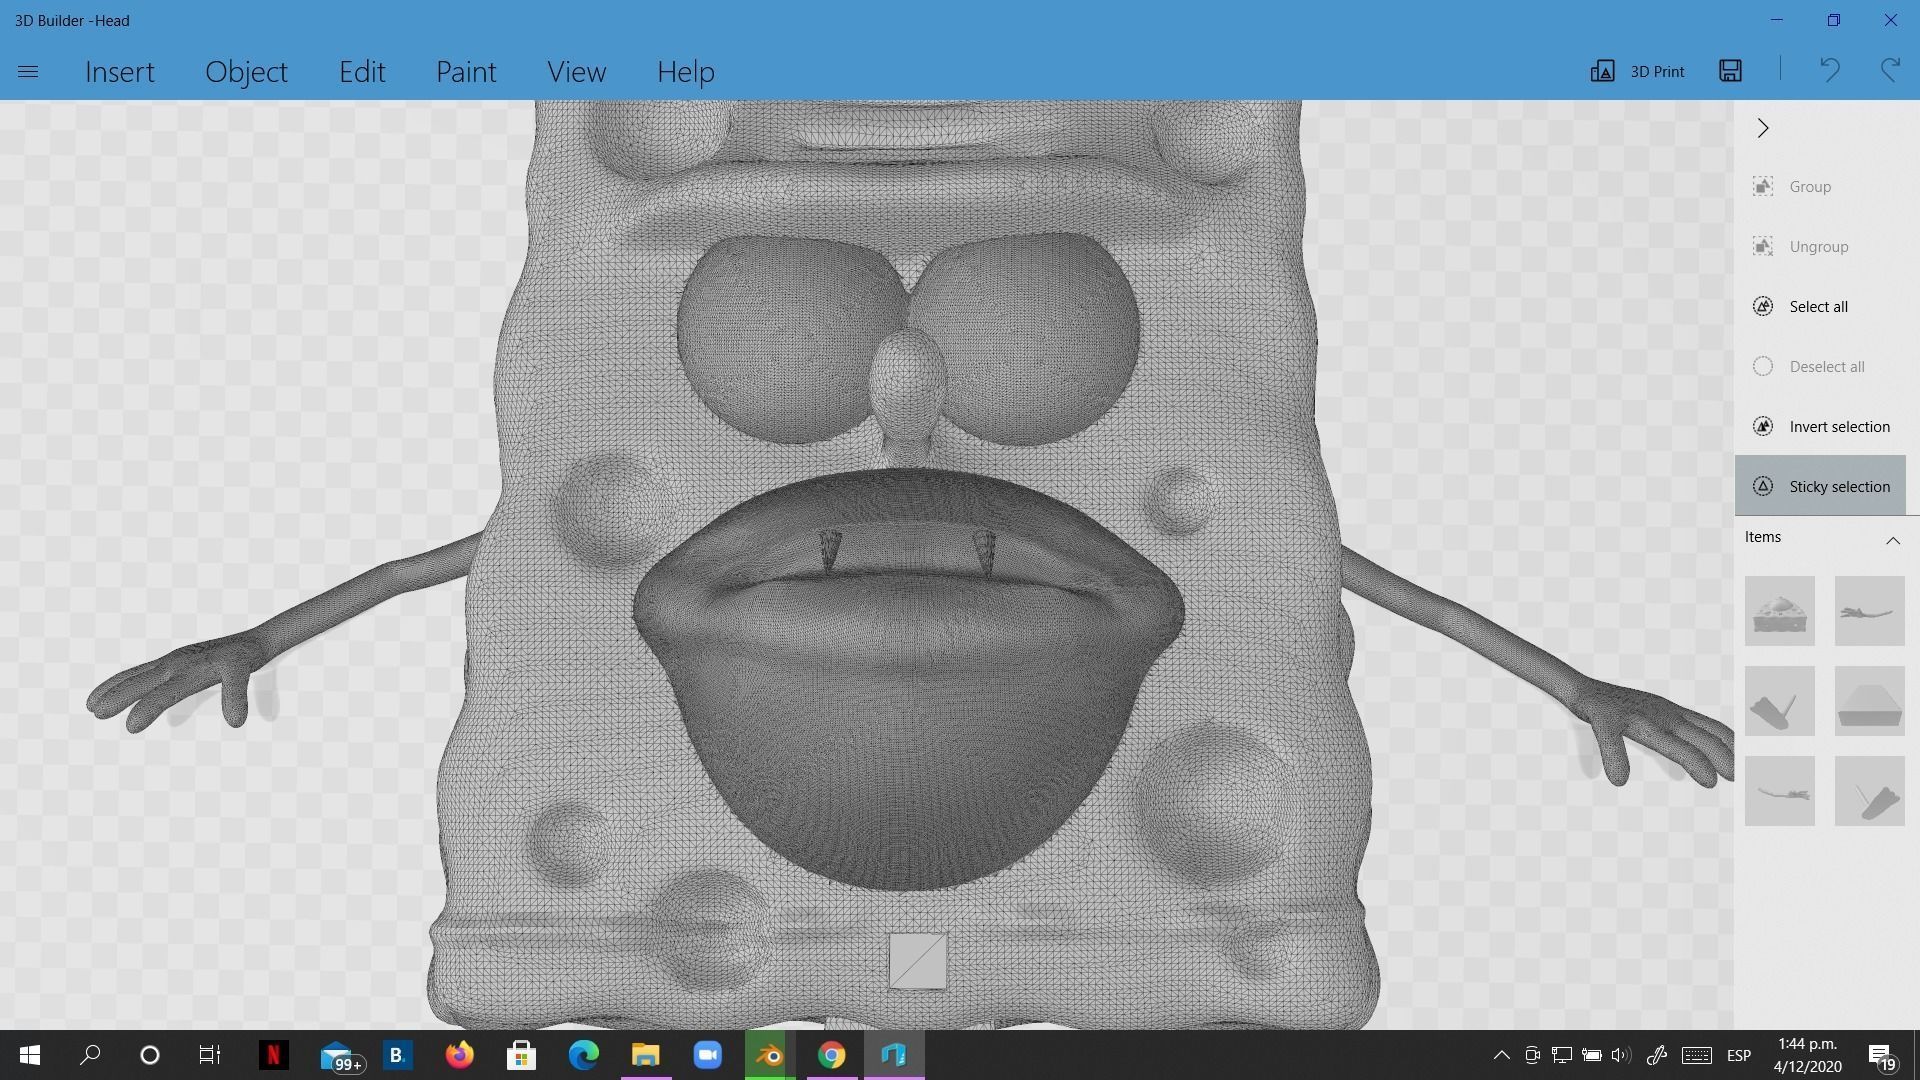Open Zoom from the taskbar
The image size is (1920, 1080).
(x=708, y=1055)
